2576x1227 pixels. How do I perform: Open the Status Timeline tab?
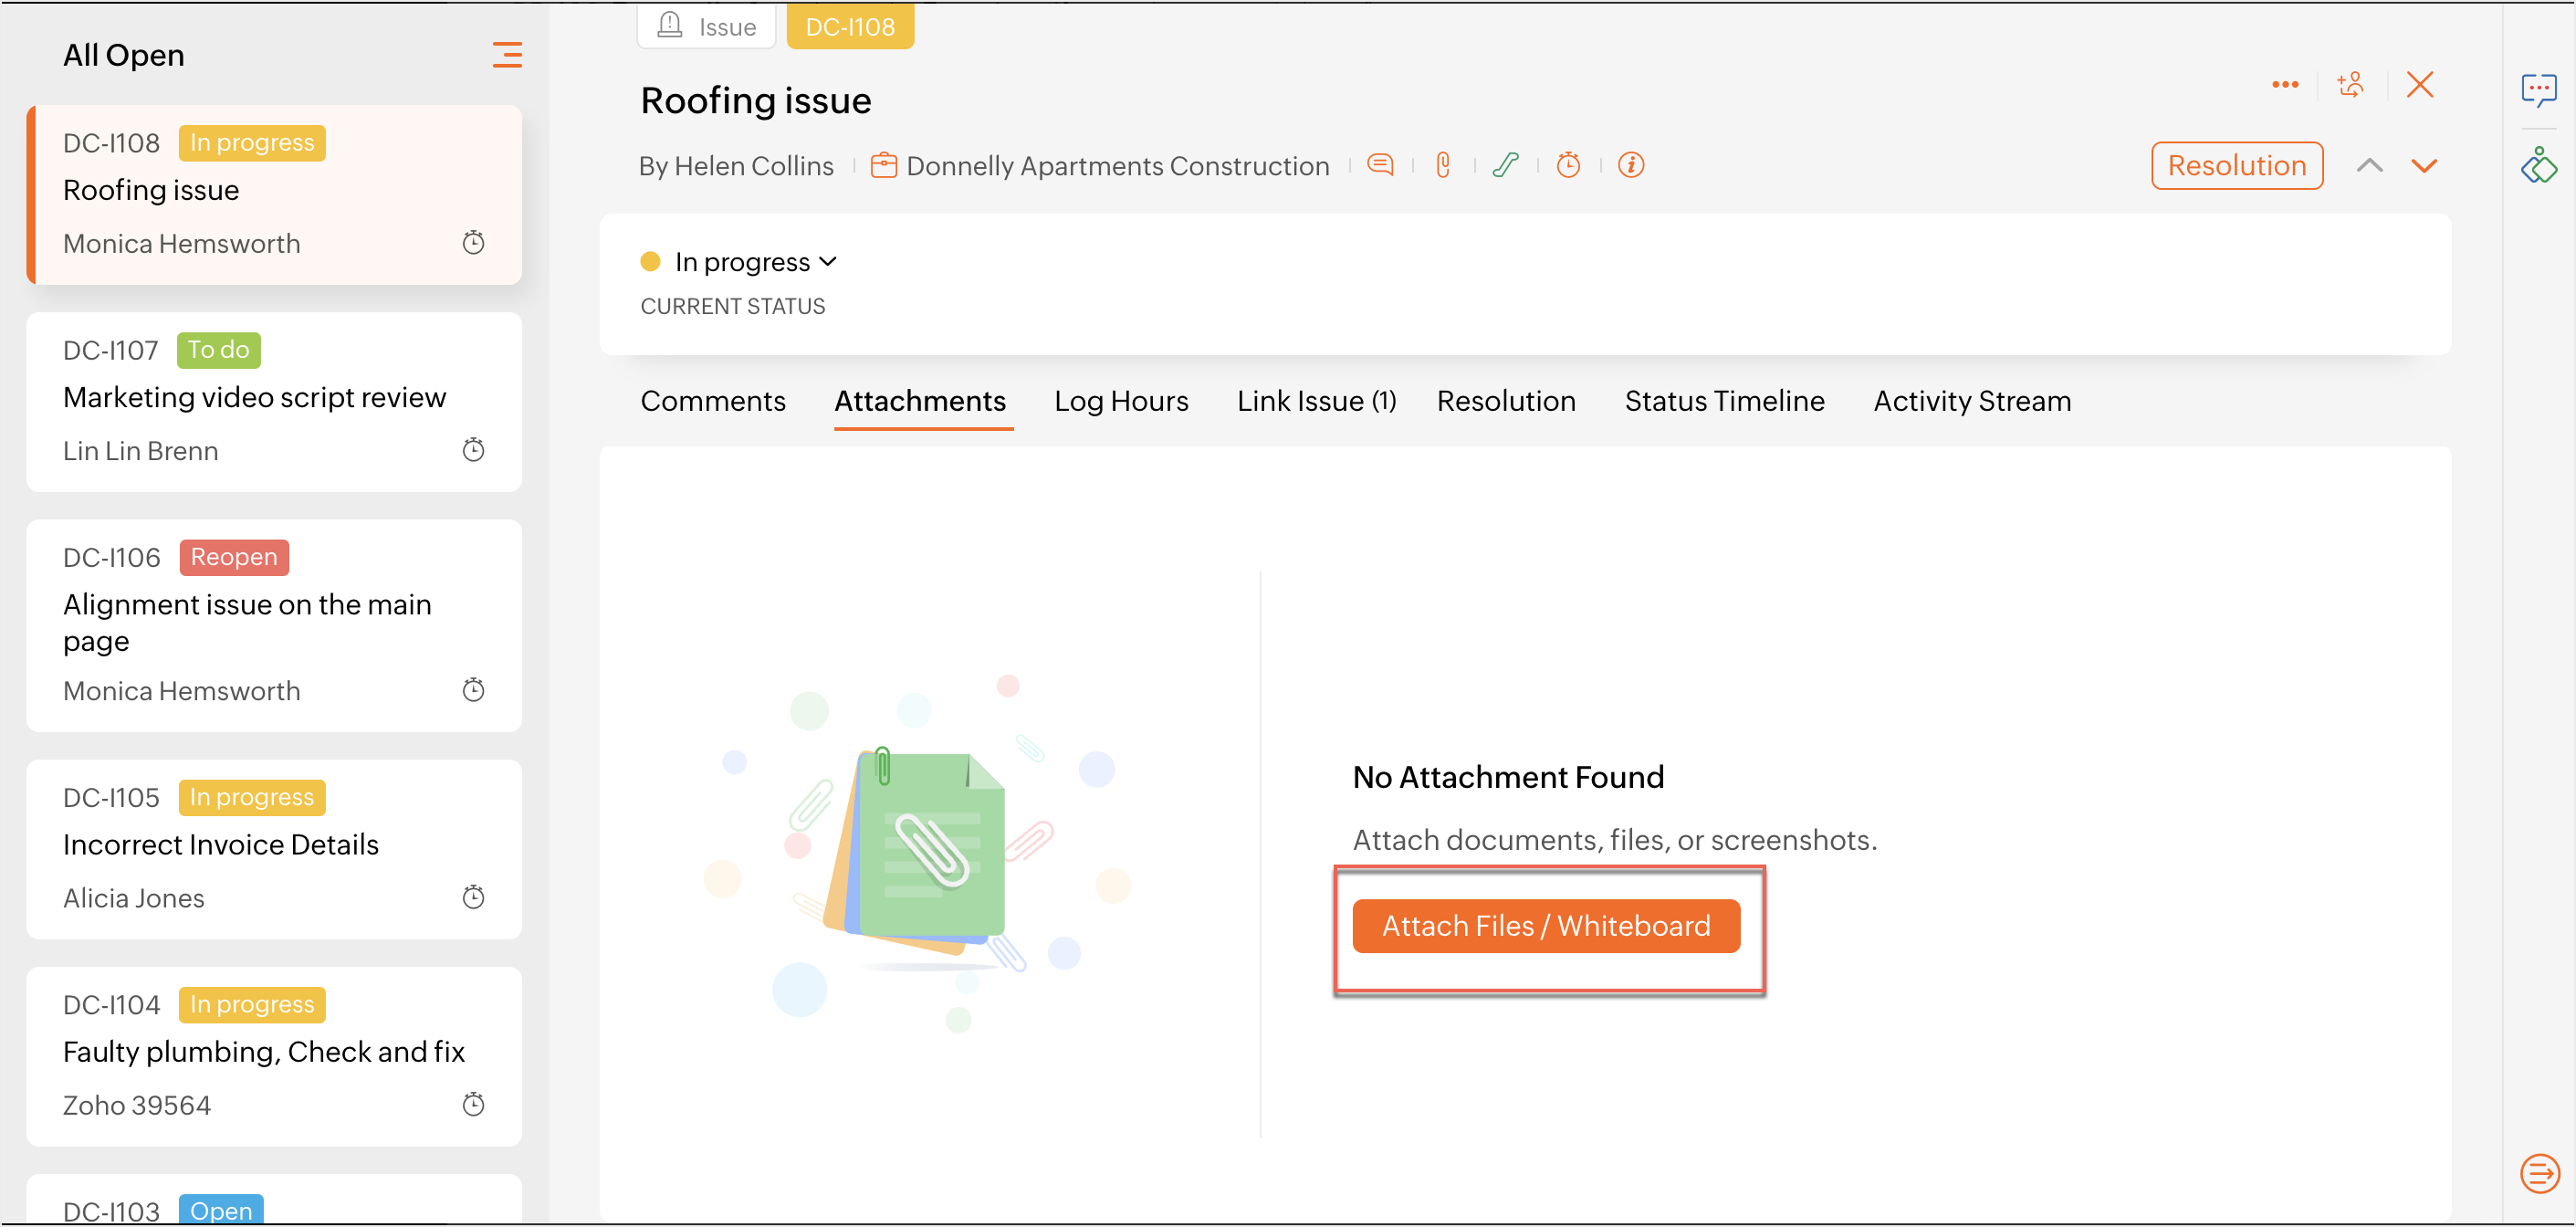point(1724,401)
